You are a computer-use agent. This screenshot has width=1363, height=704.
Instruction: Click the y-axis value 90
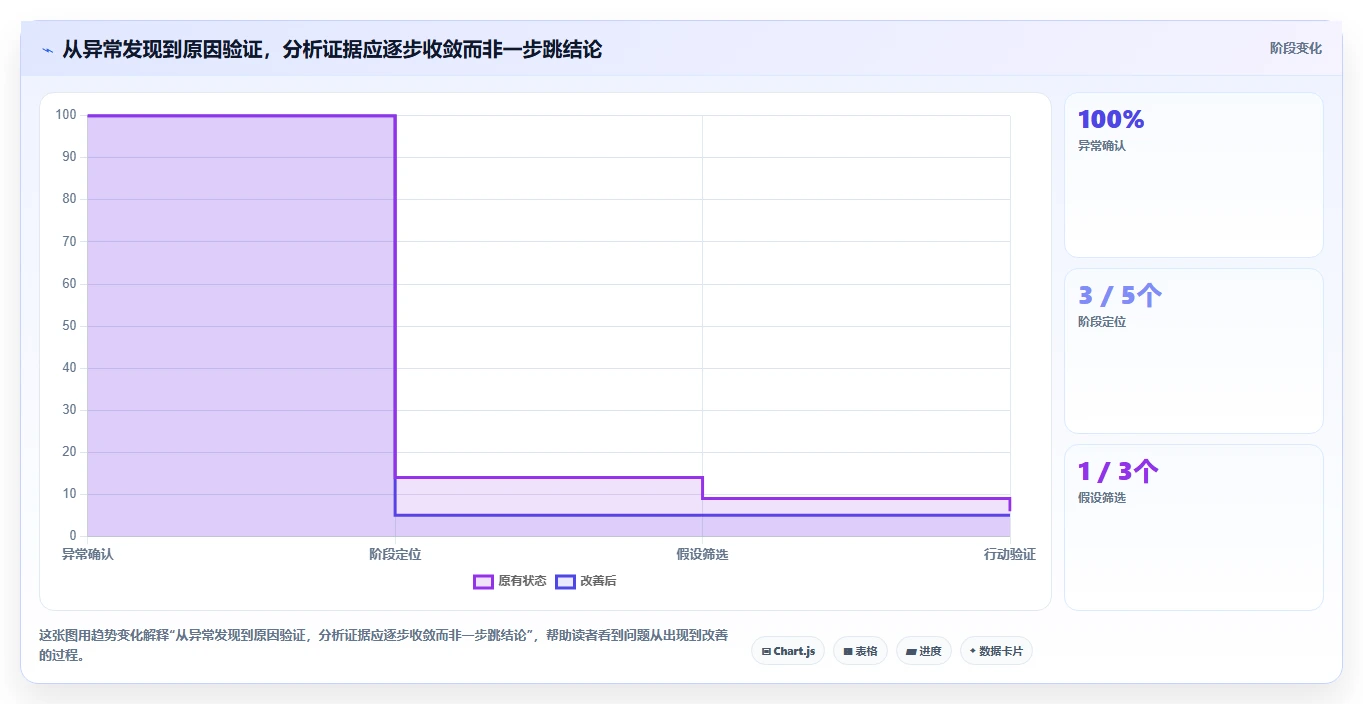point(69,157)
